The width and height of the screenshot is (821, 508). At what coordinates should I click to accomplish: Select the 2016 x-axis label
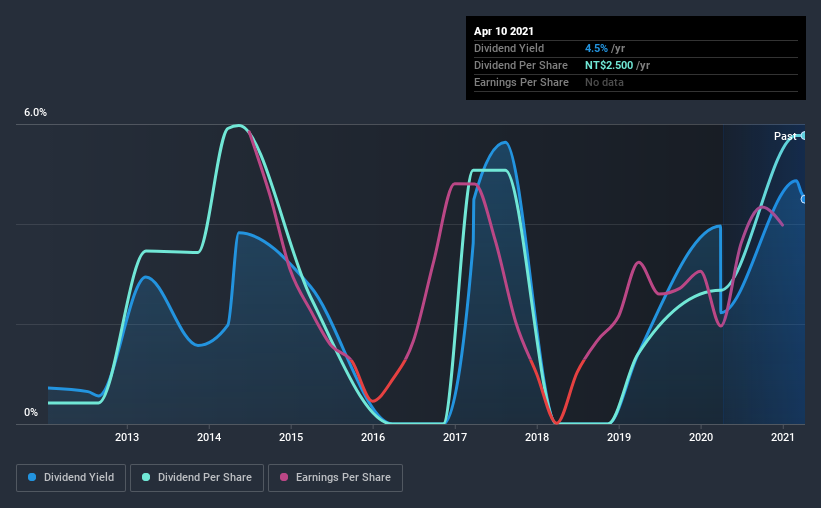tap(373, 437)
